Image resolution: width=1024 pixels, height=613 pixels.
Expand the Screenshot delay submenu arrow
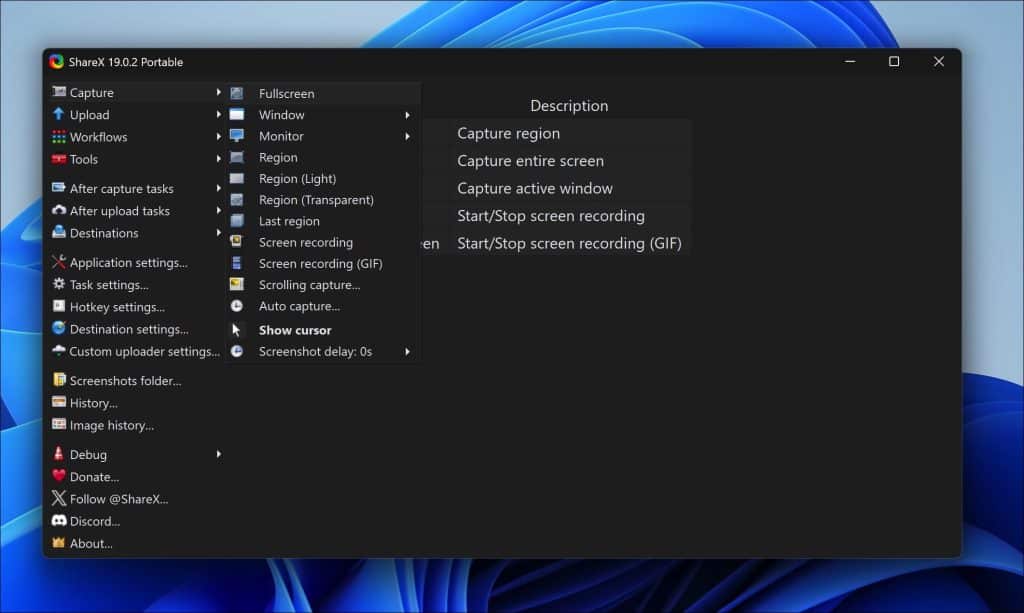click(407, 352)
